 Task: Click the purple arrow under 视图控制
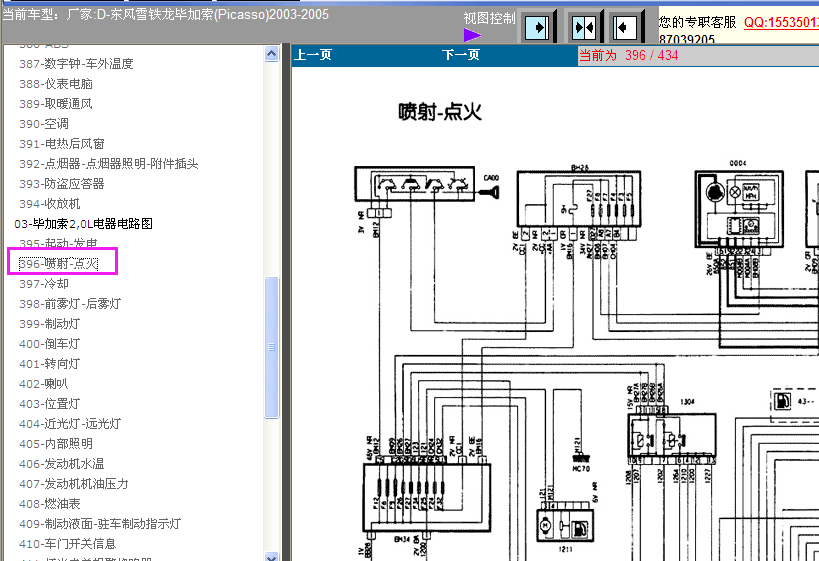pyautogui.click(x=472, y=36)
